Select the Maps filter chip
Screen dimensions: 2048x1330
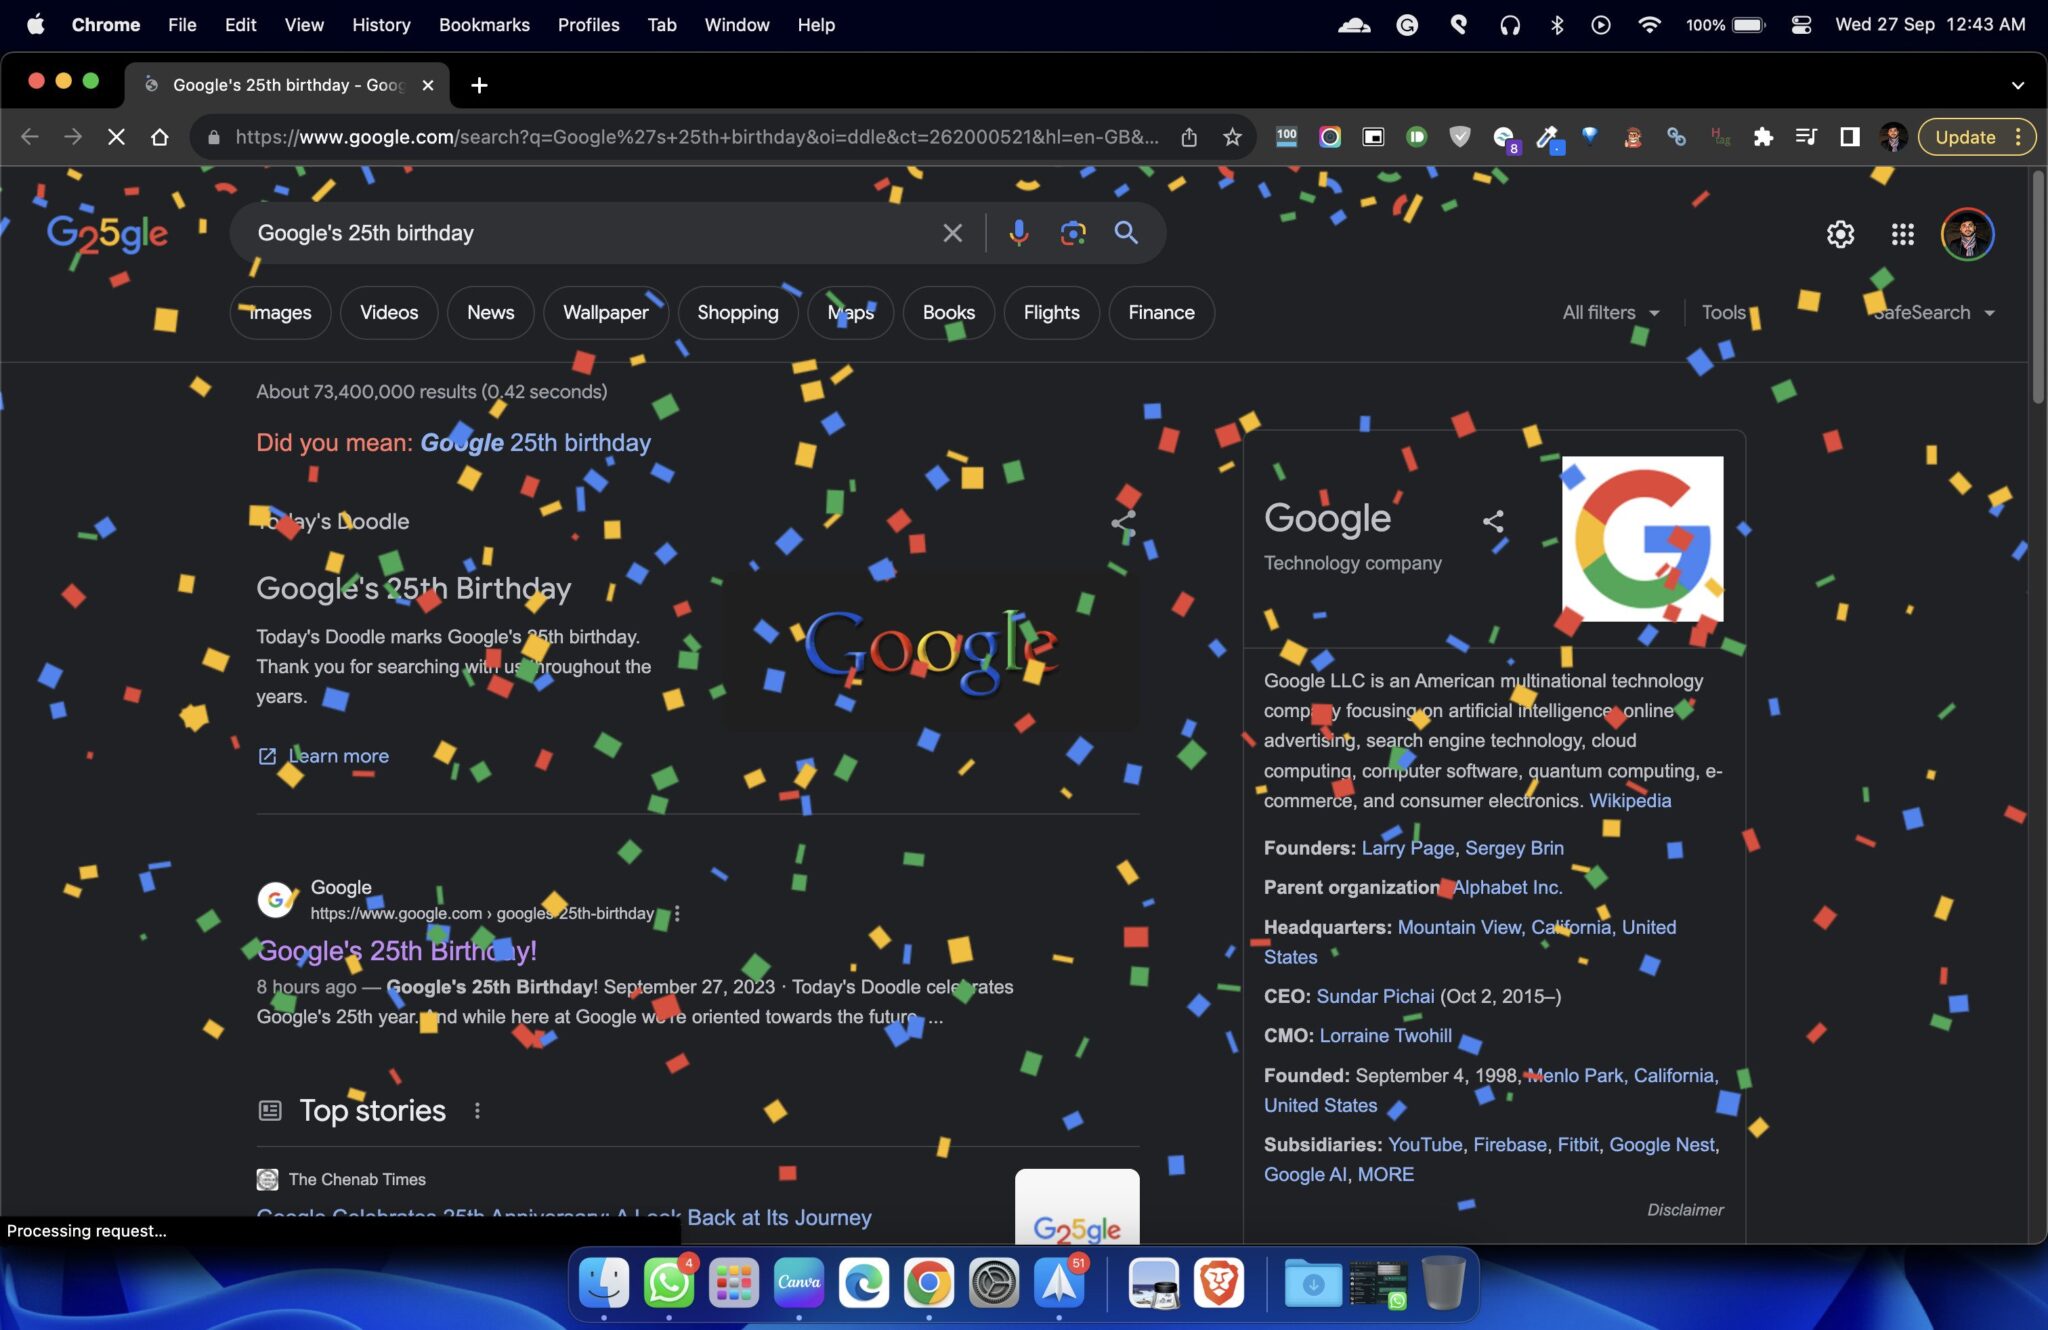point(851,313)
